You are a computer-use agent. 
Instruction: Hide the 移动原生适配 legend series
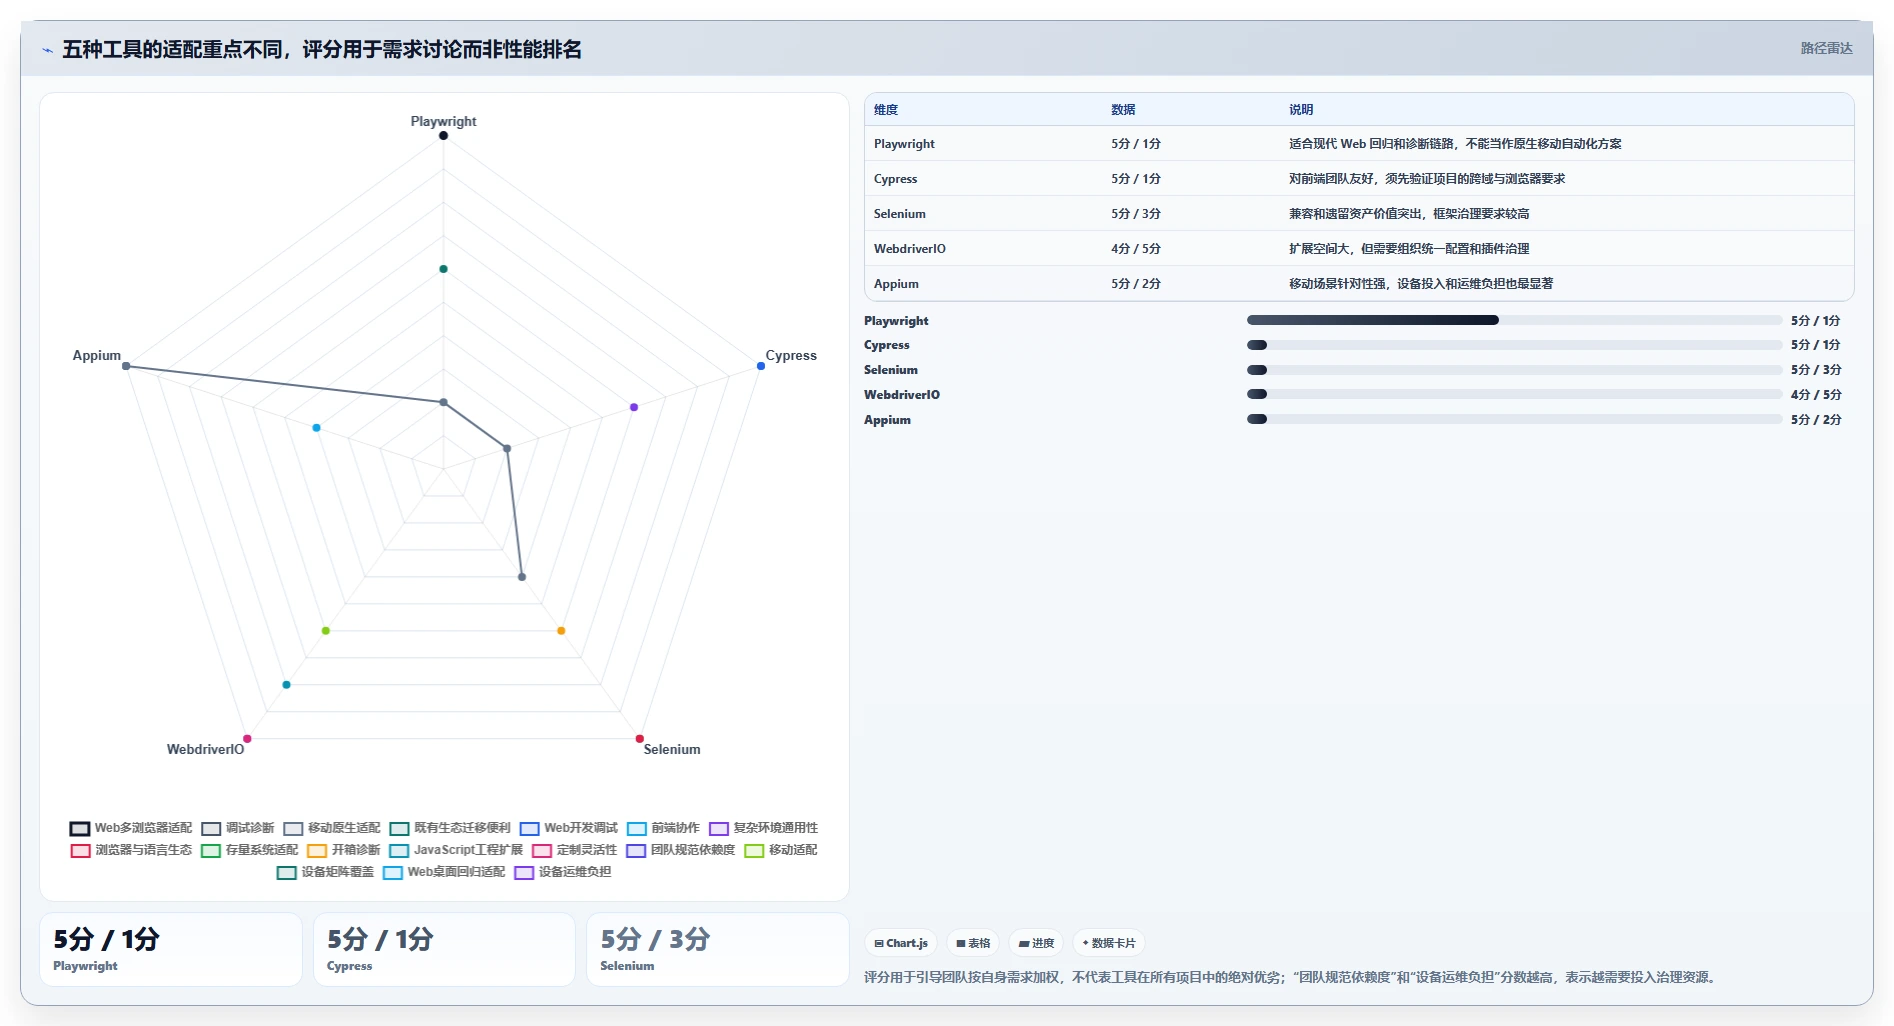(x=332, y=828)
